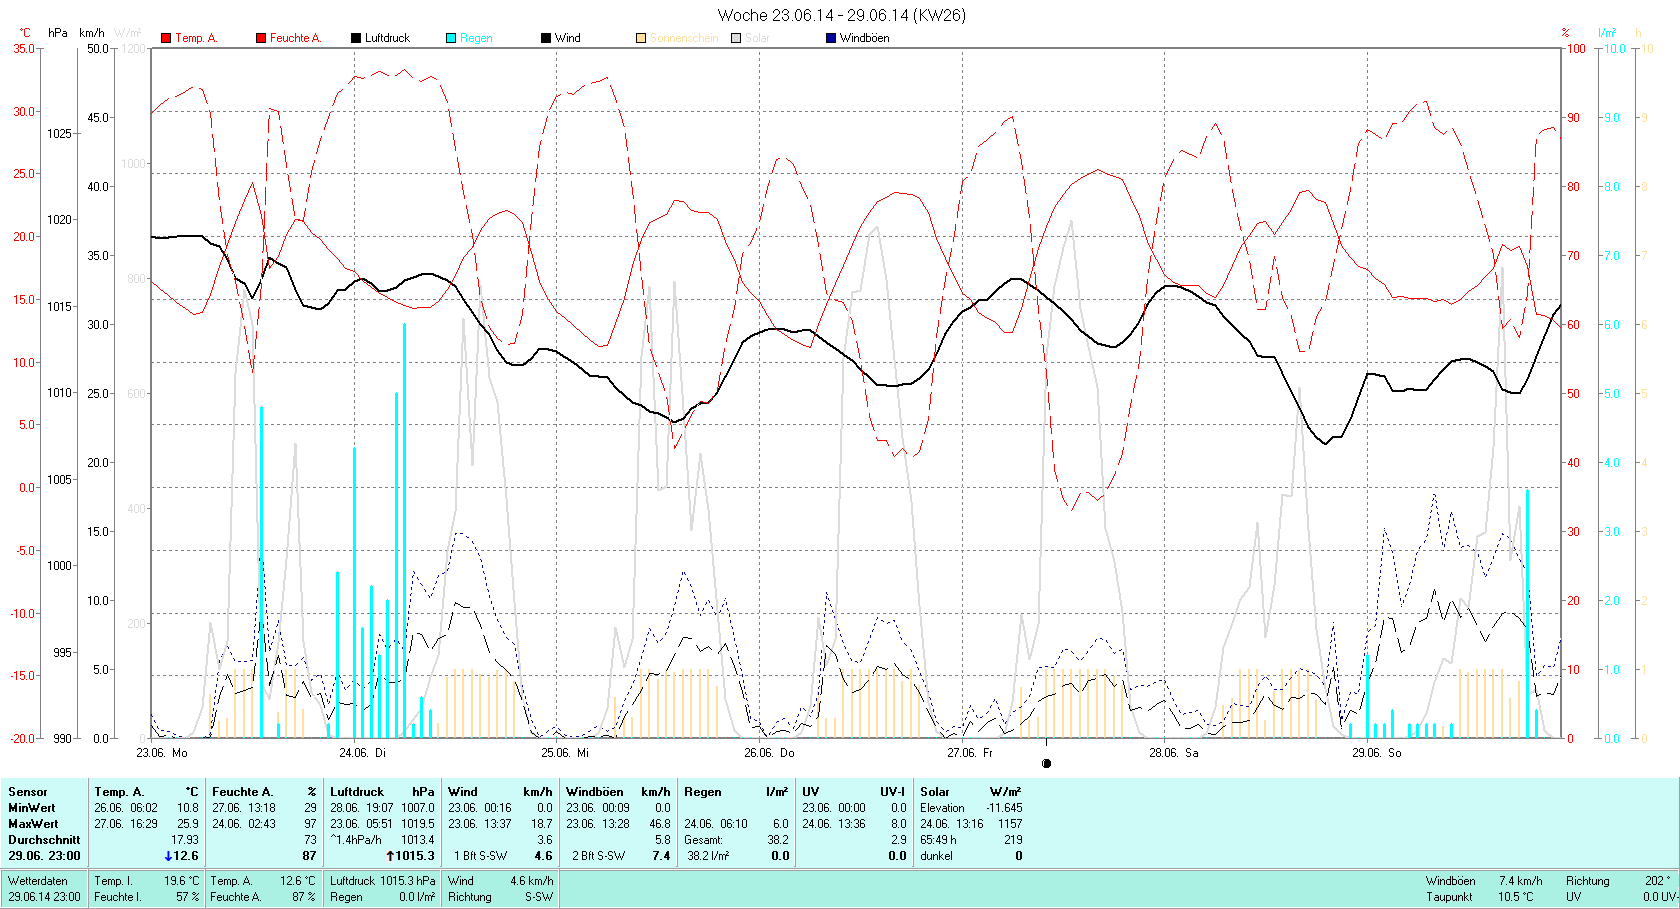Click the gray Solar legend swatch
Screen dimensions: 1680x909
[736, 38]
